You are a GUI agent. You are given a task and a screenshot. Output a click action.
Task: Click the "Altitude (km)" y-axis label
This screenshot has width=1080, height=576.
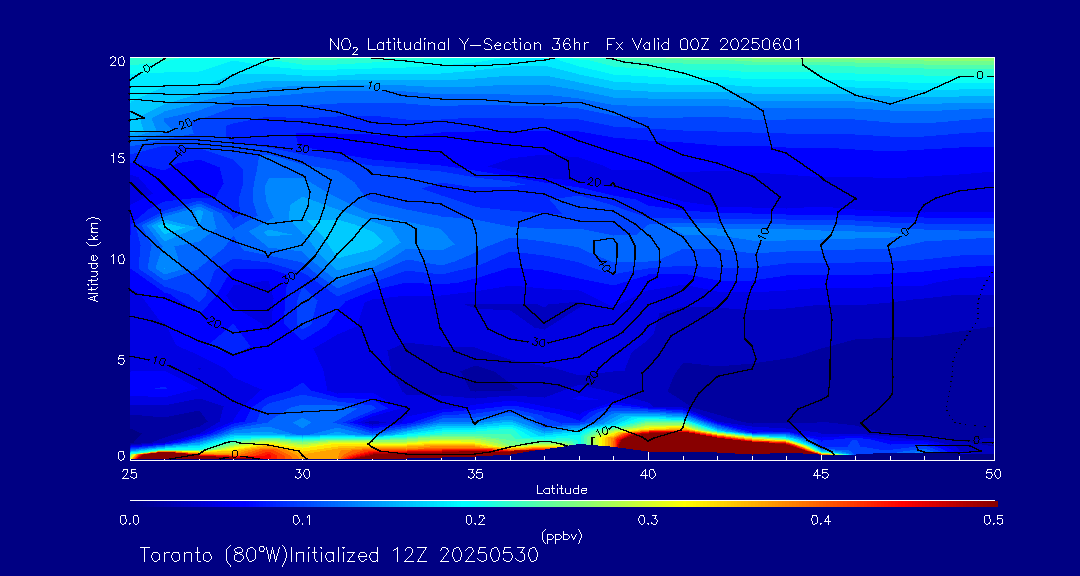point(94,260)
